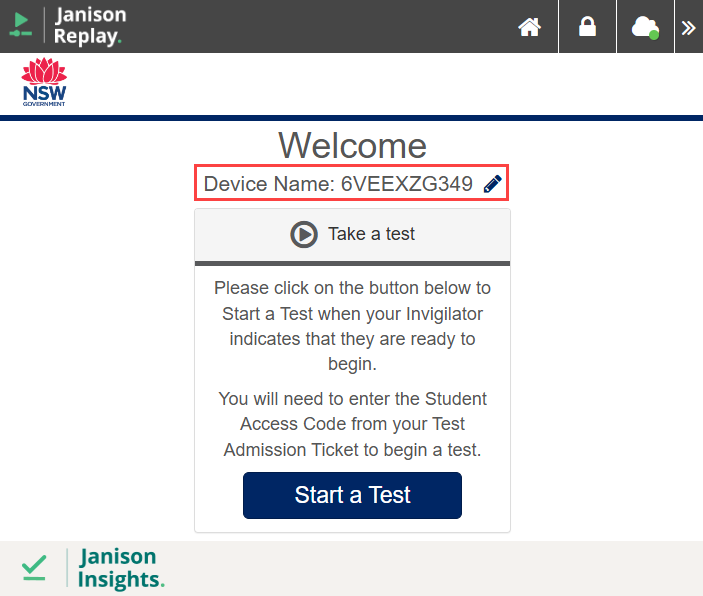
Task: Click the invigilator instructions paragraph
Action: click(352, 326)
